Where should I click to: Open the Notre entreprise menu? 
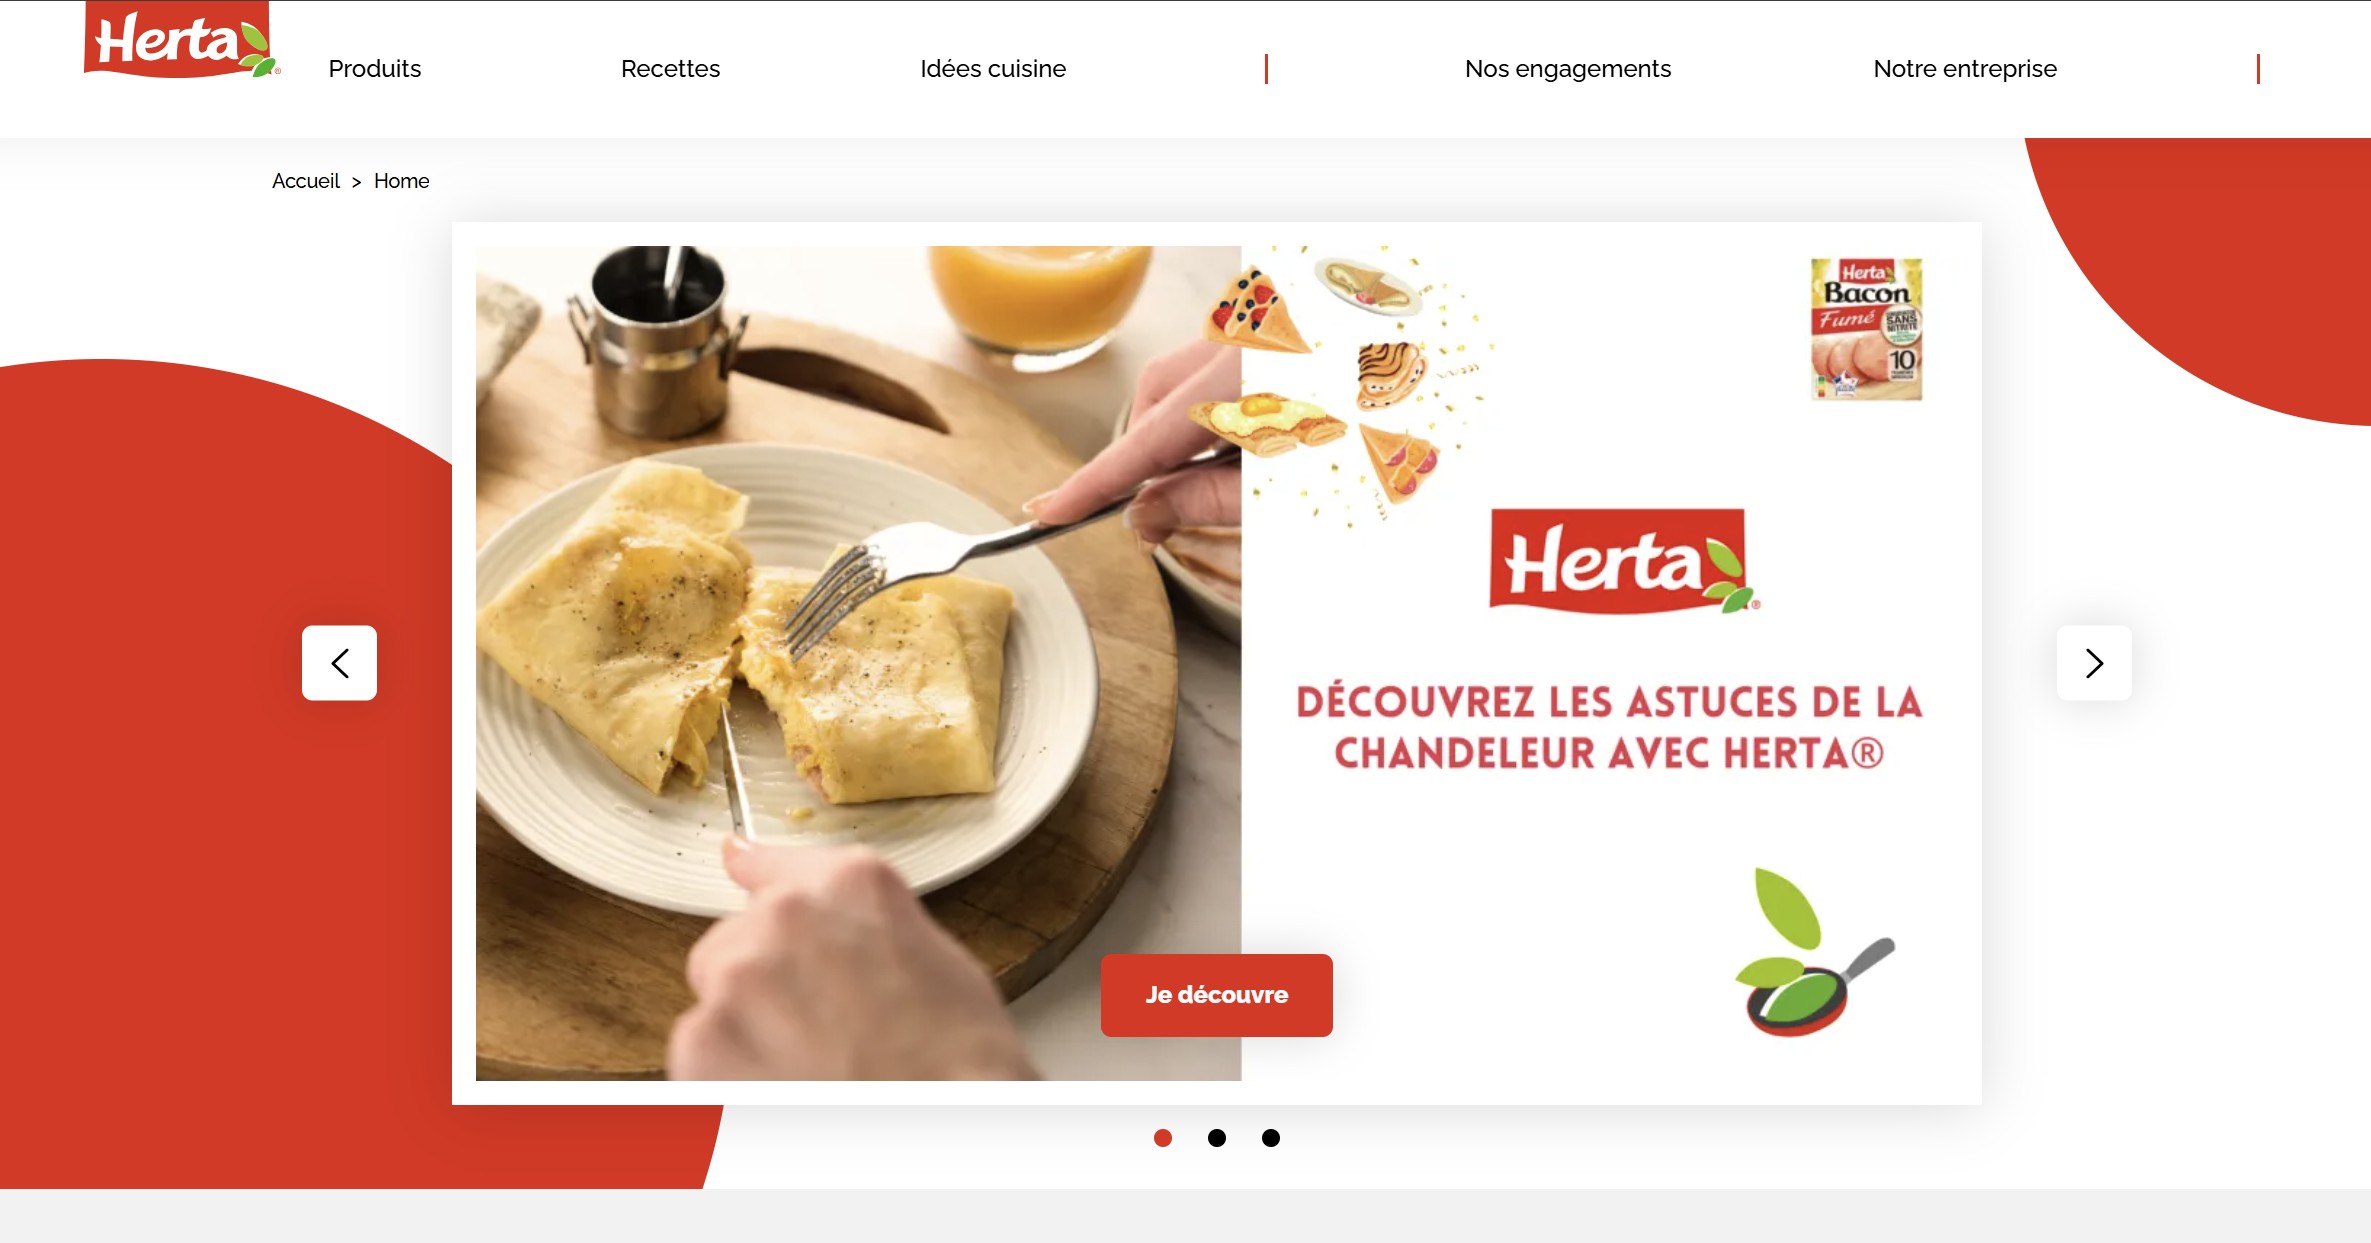[1965, 69]
